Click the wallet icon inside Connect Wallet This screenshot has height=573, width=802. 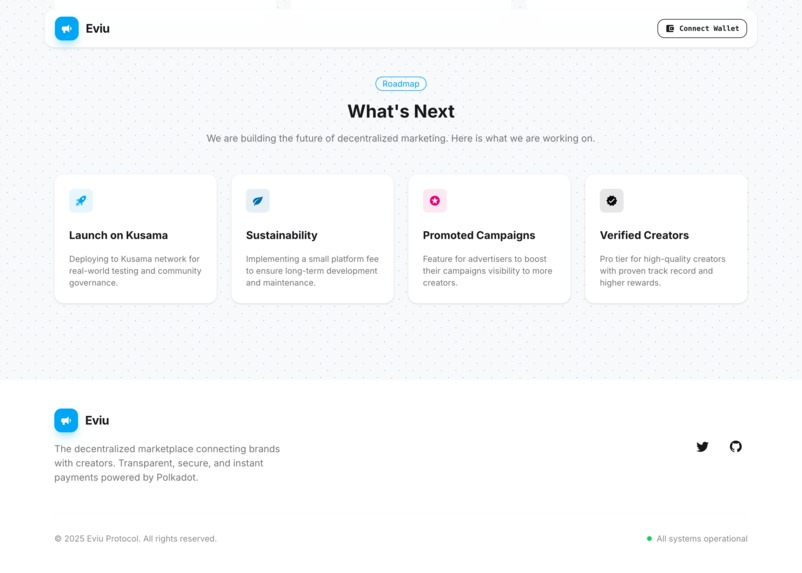(x=670, y=29)
